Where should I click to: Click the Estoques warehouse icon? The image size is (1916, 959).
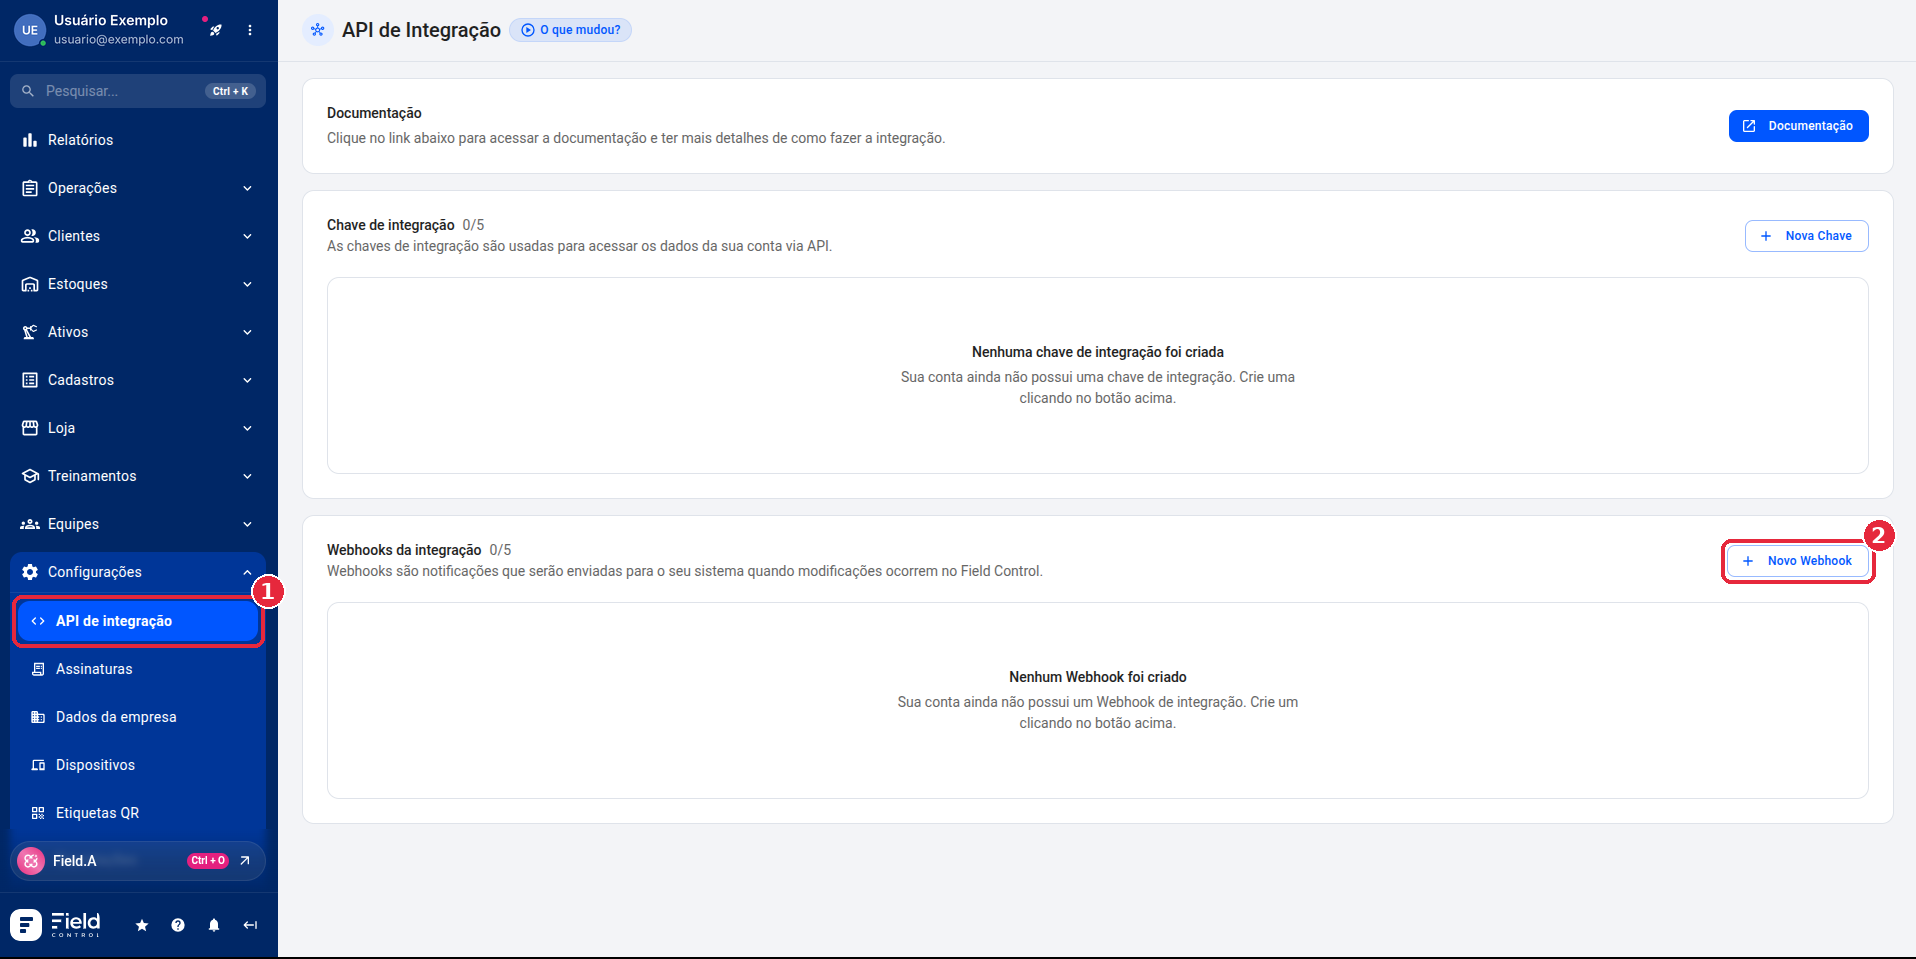click(30, 284)
